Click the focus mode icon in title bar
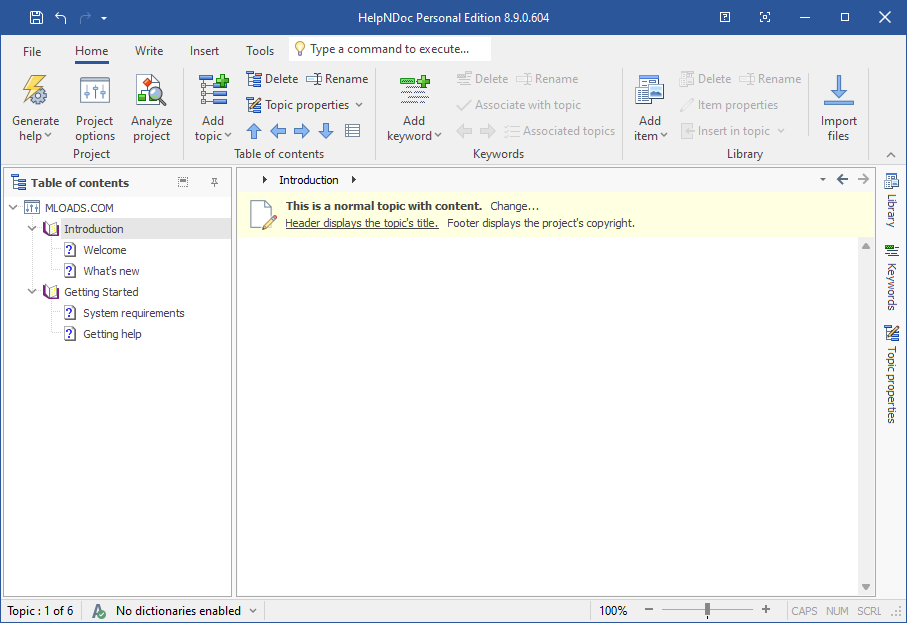 [x=765, y=17]
